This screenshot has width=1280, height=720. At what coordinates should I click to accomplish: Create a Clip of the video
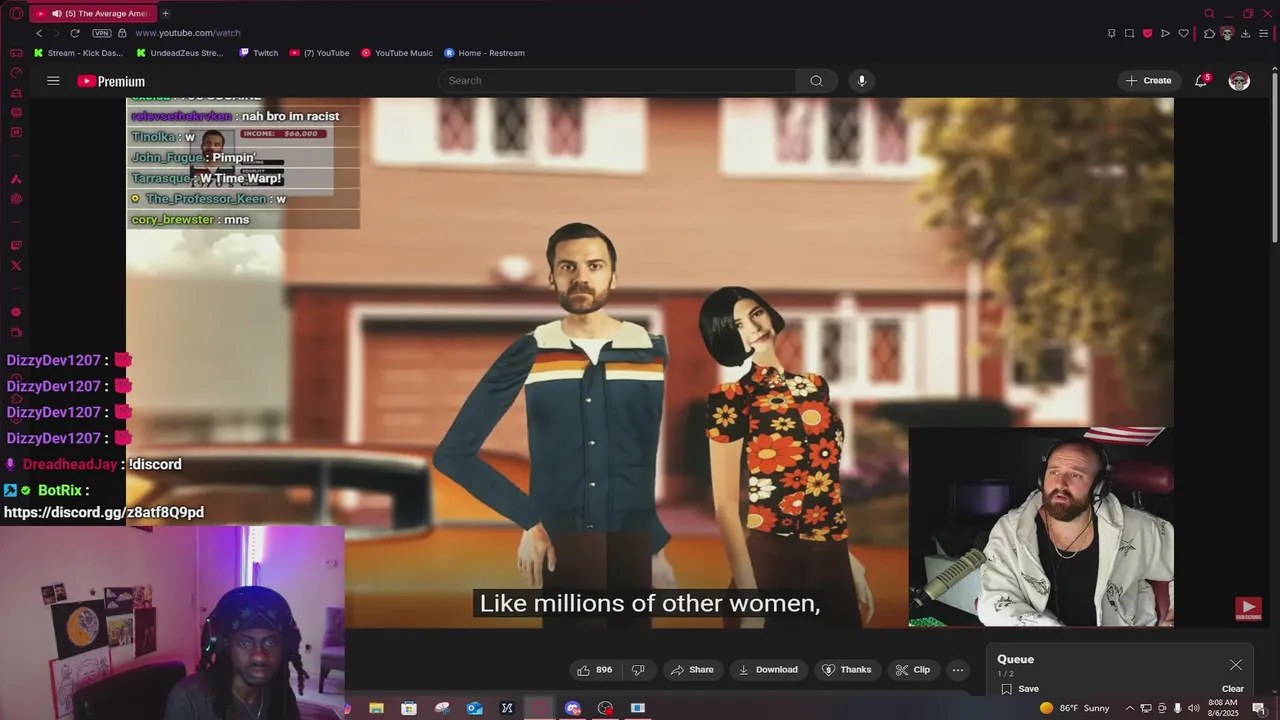(912, 670)
